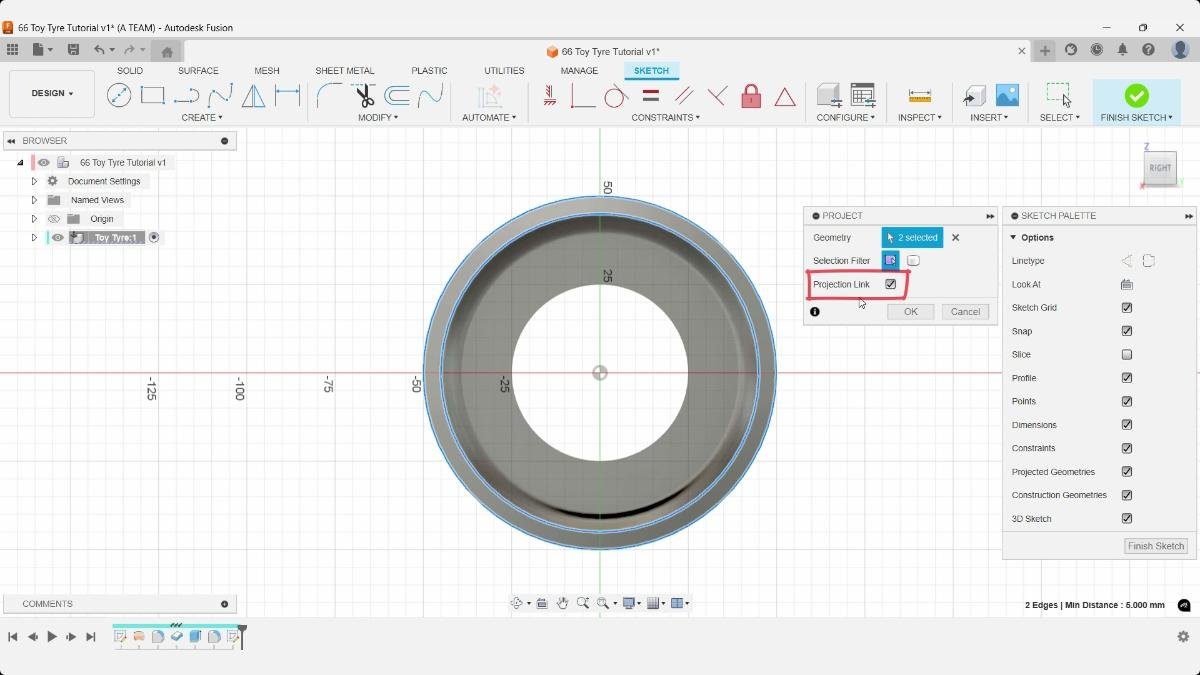The image size is (1200, 675).
Task: Apply the Fix/Unfix lock constraint
Action: tap(751, 96)
